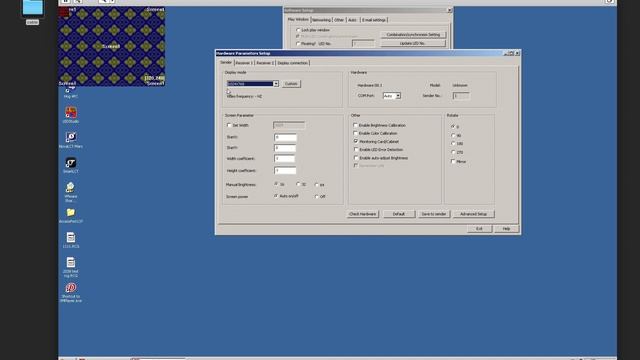
Task: Switch to the Sender tab
Action: pyautogui.click(x=226, y=62)
